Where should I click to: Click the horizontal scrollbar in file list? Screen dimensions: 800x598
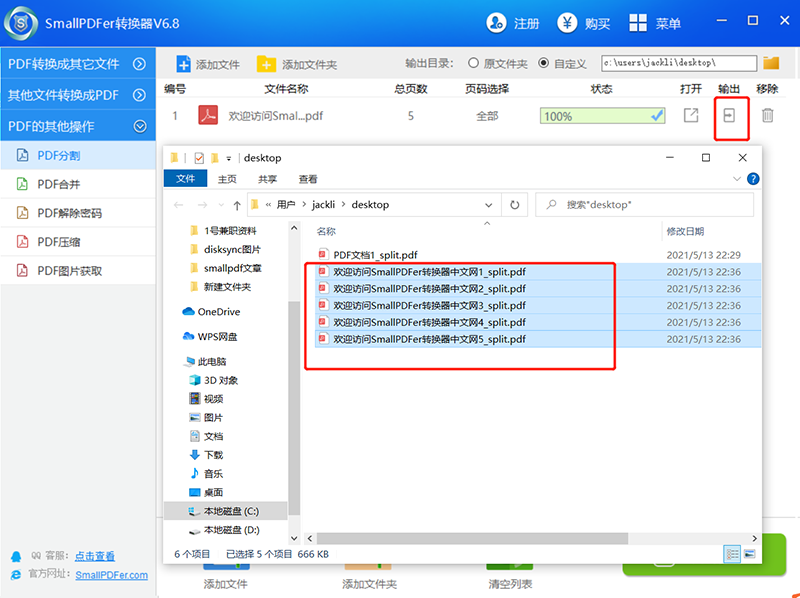tap(472, 538)
